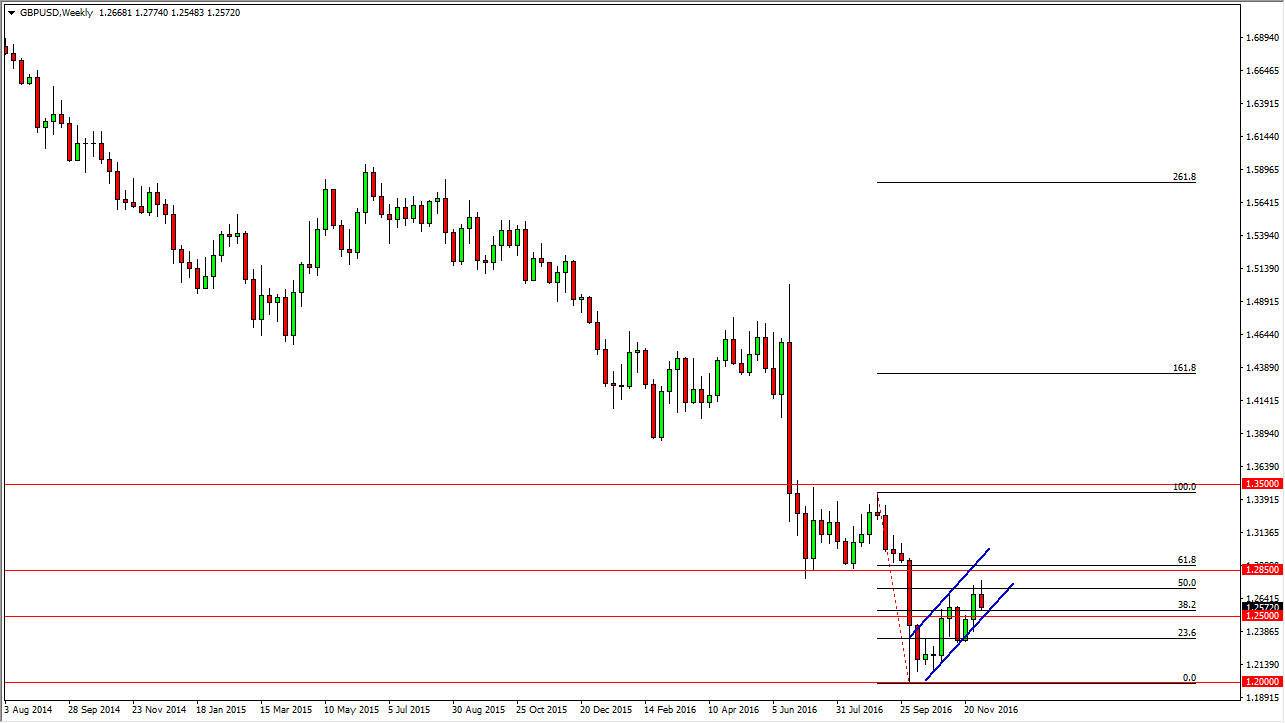Click the 1.28500 price tag on the axis
1285x723 pixels.
click(x=1260, y=567)
